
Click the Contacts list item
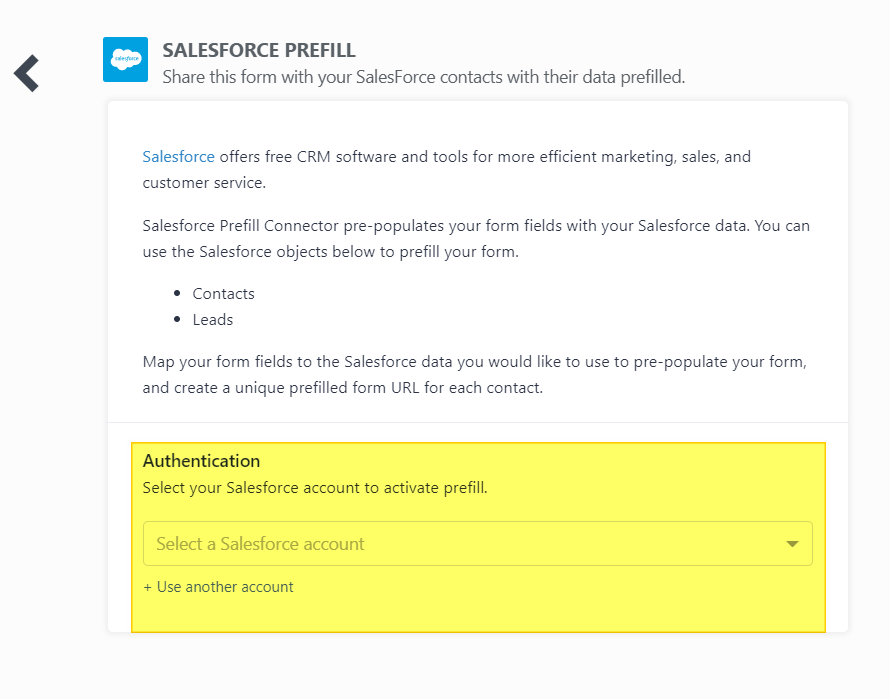224,294
